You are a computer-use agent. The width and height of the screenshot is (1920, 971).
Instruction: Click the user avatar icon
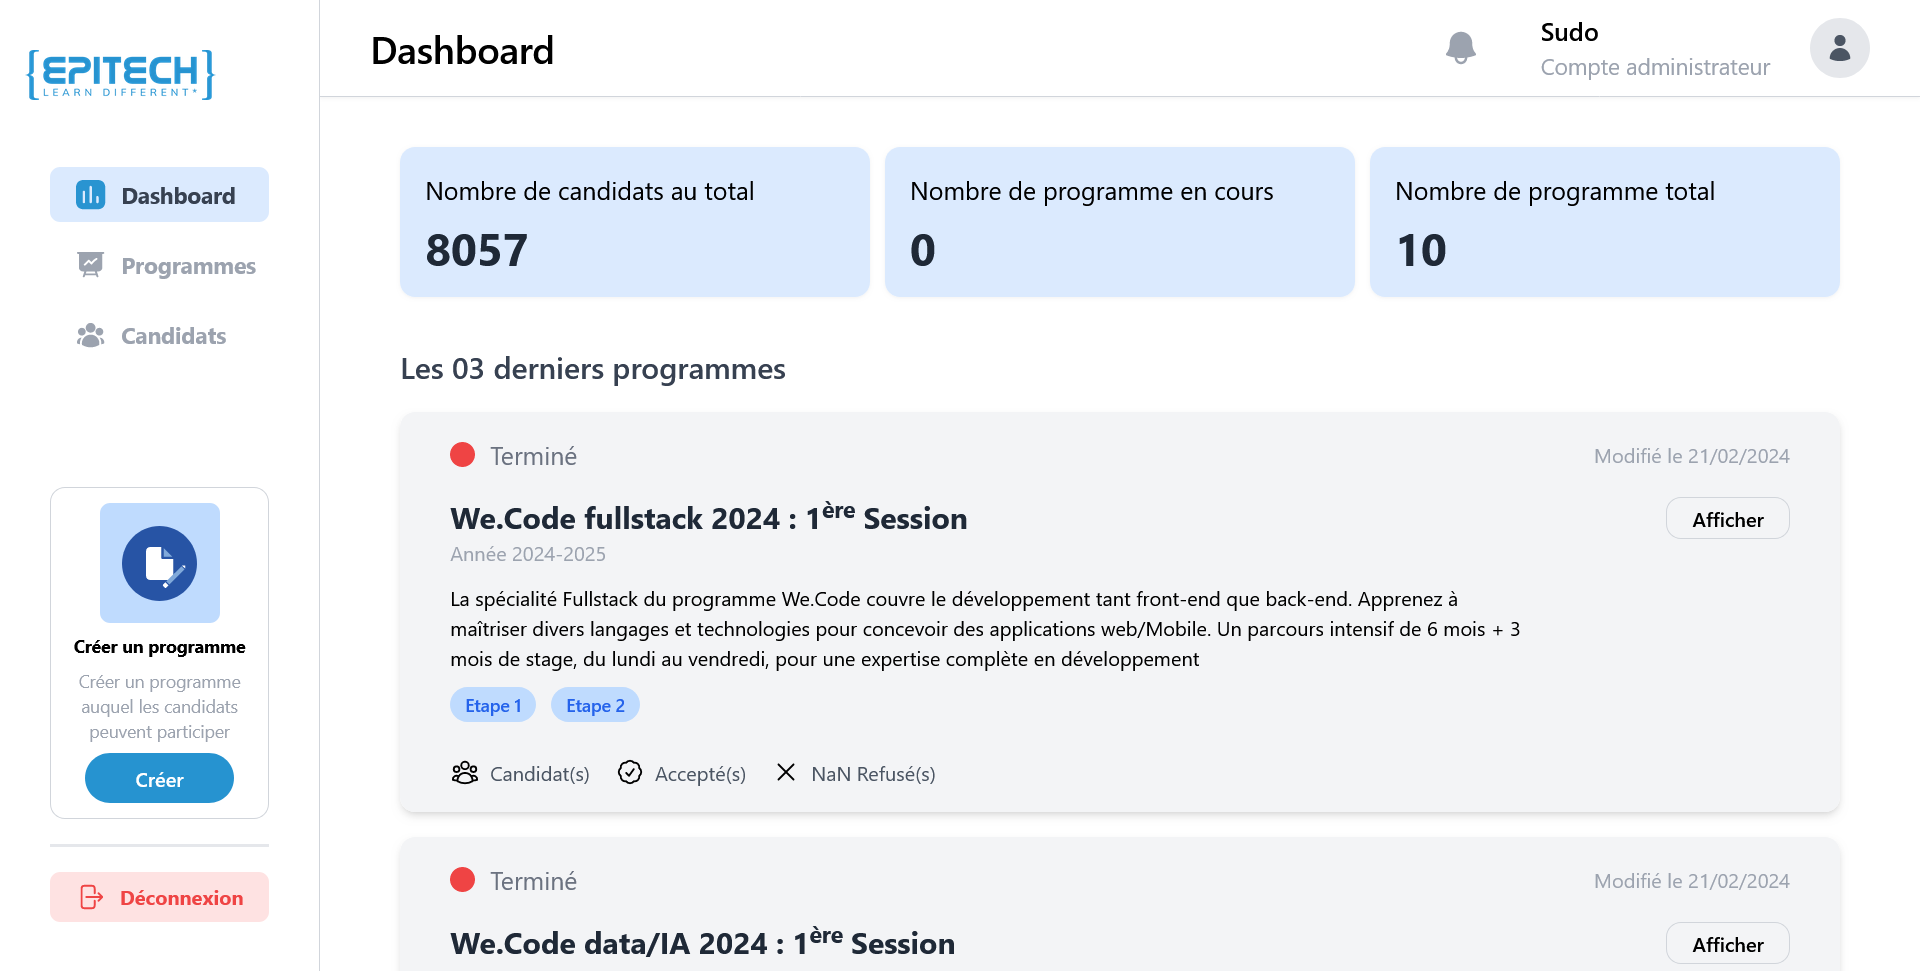1840,47
